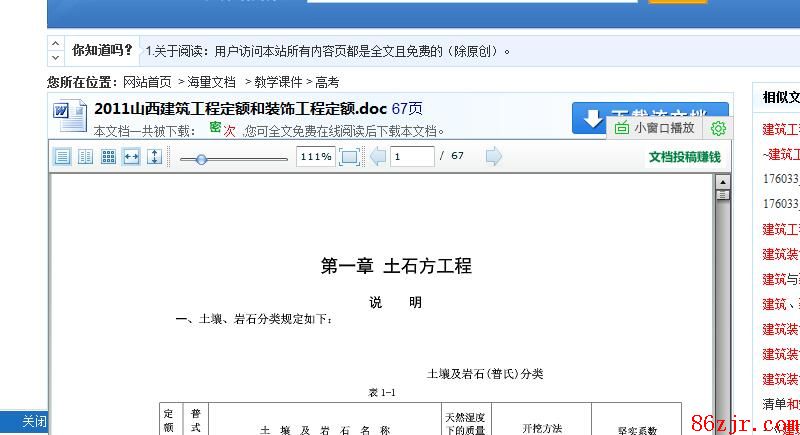
Task: Click the page number input box
Action: pyautogui.click(x=412, y=156)
